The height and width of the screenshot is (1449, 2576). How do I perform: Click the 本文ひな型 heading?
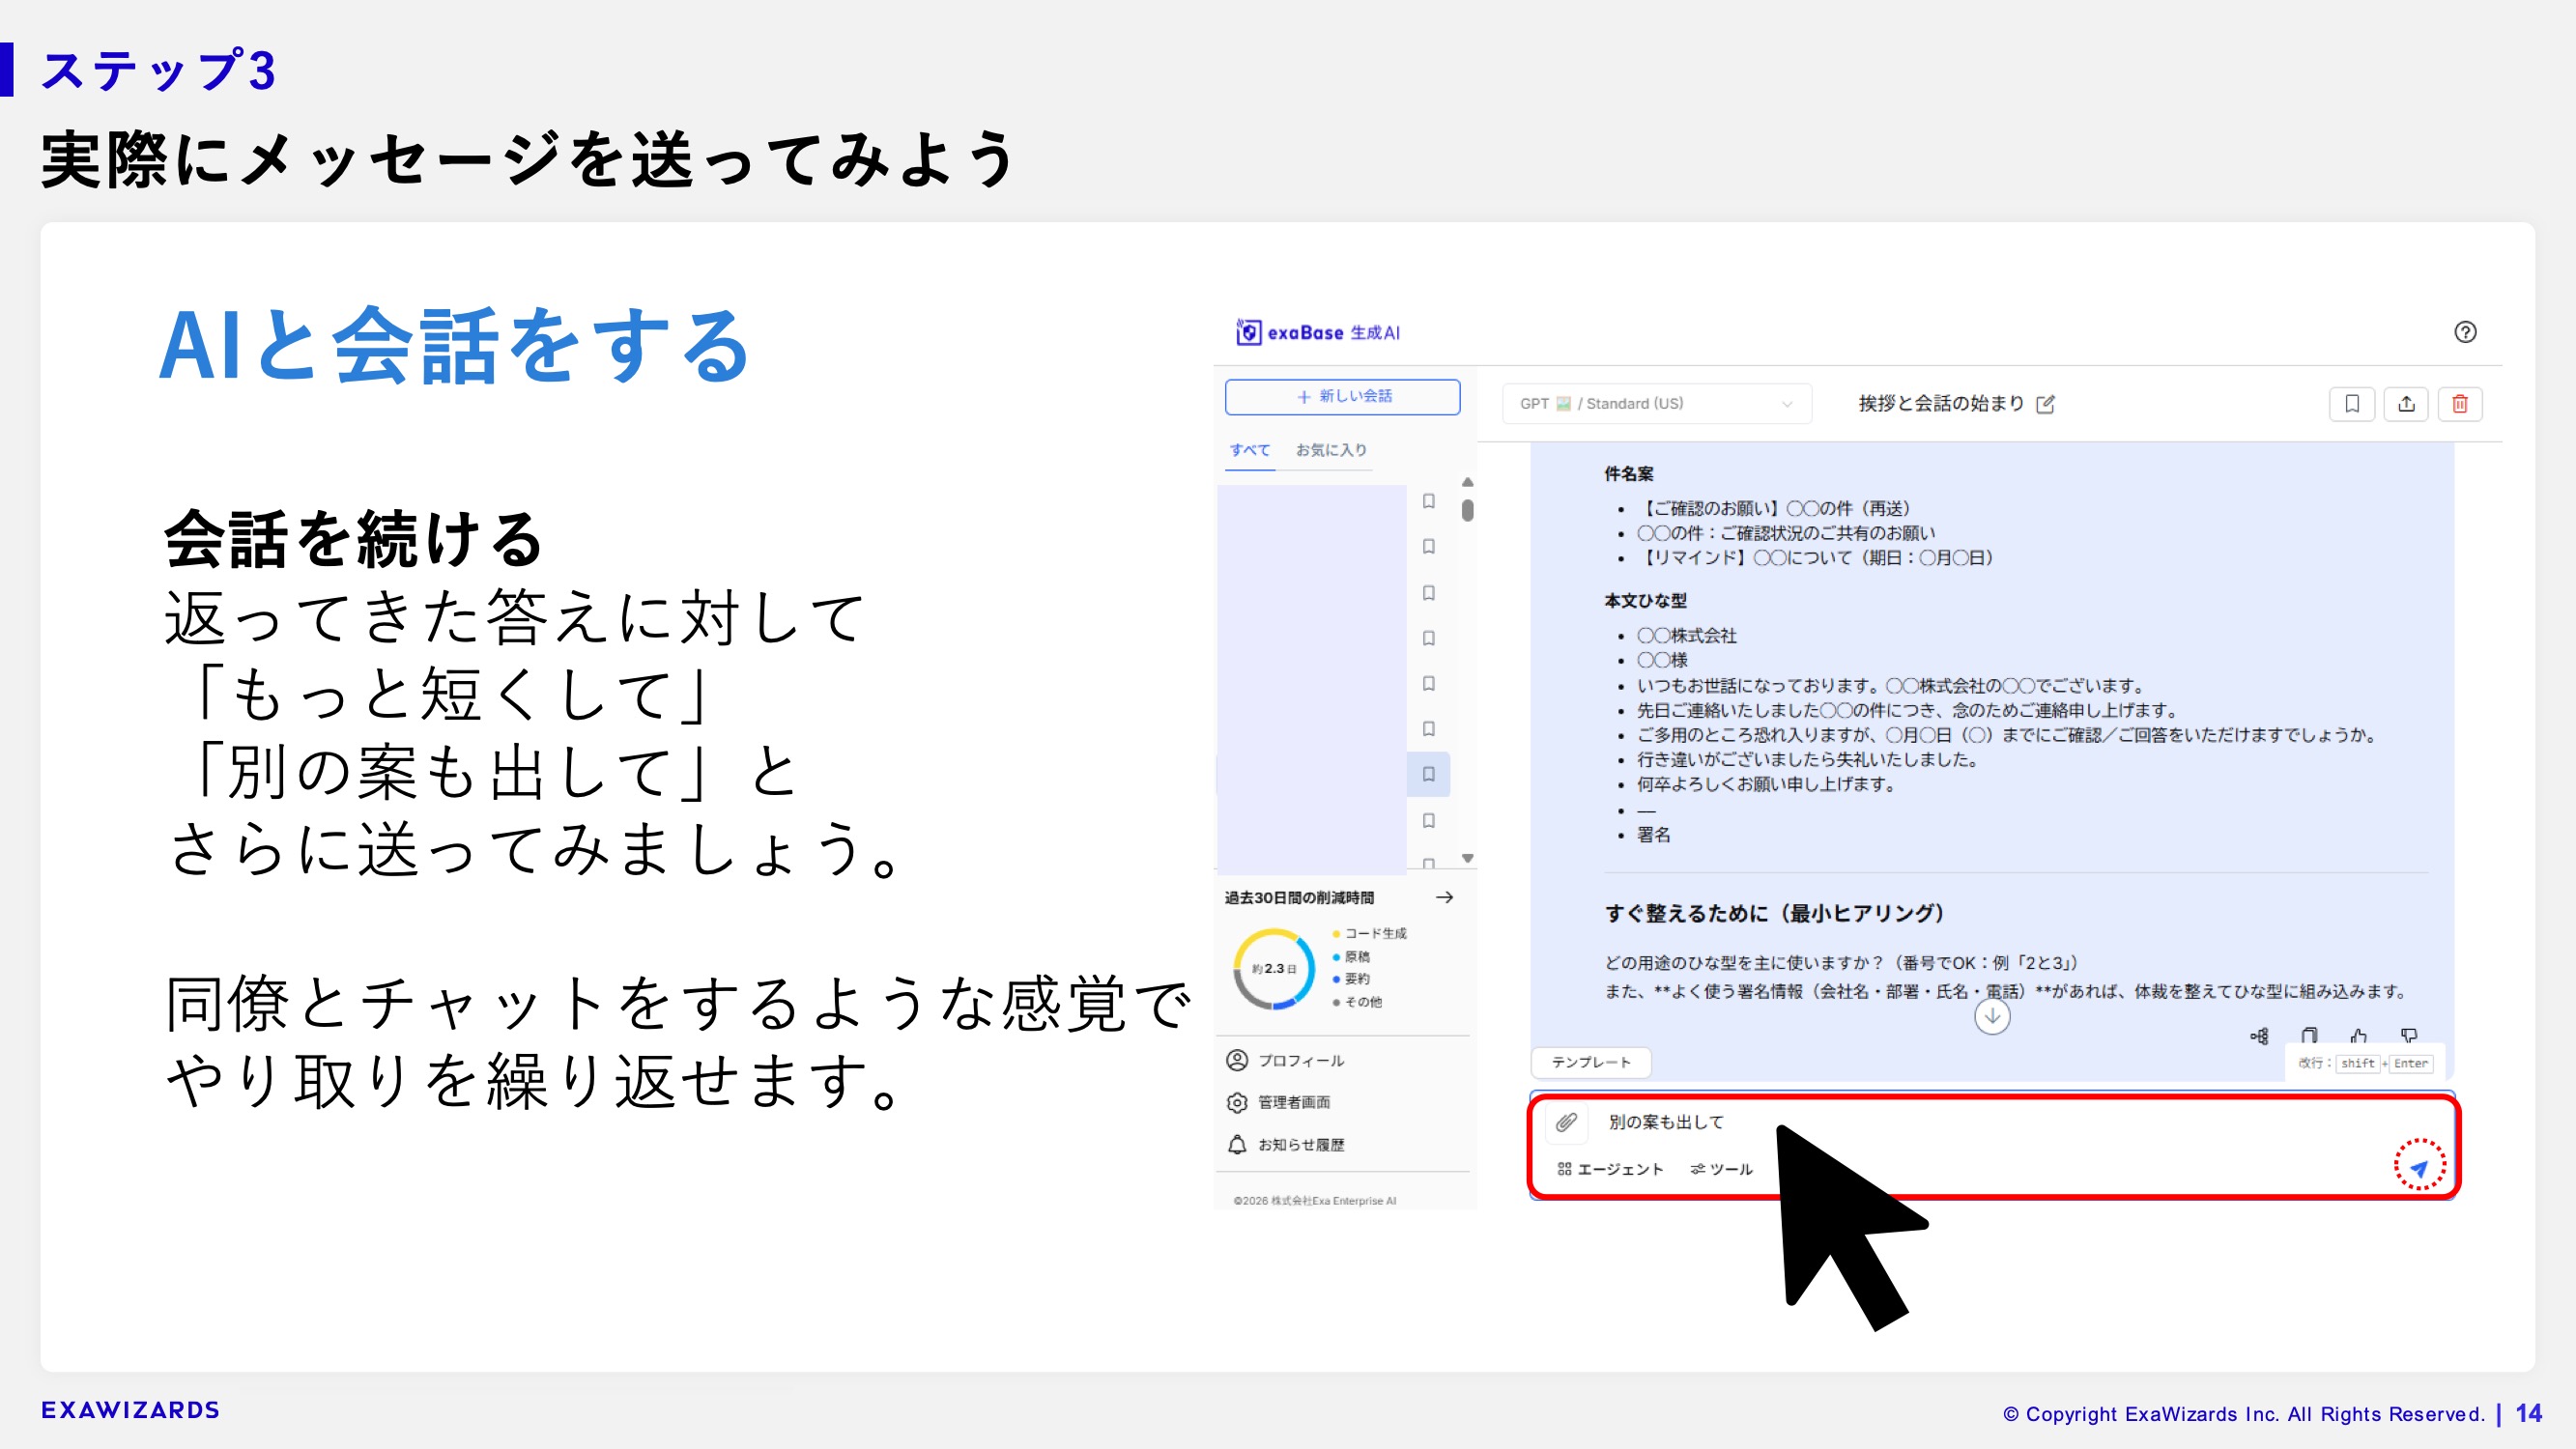1645,601
